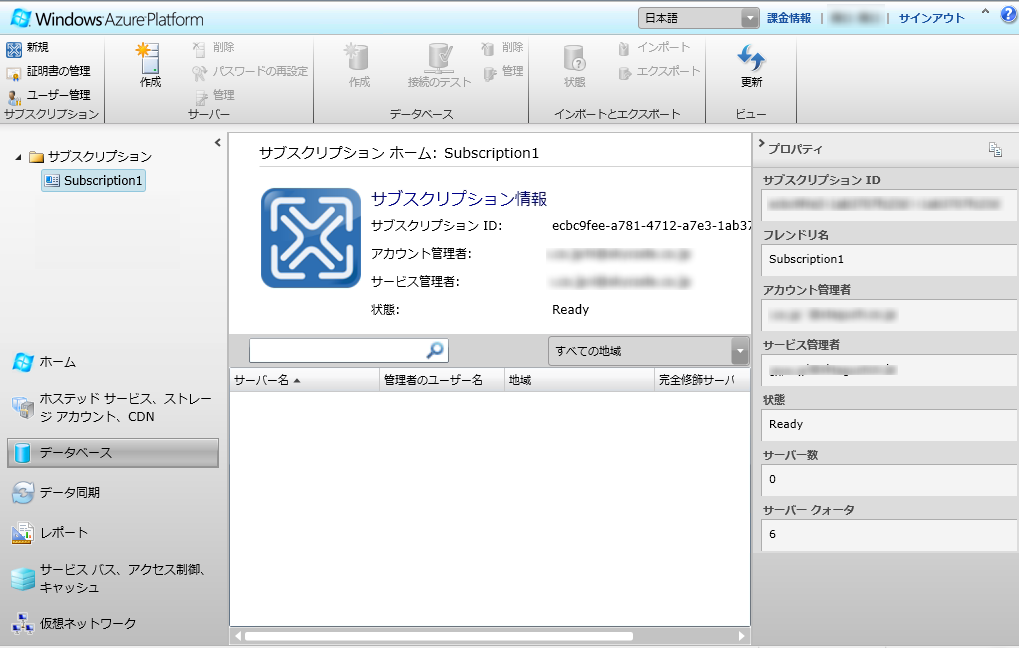The width and height of the screenshot is (1019, 648).
Task: Click the help question mark icon
Action: coord(1009,15)
